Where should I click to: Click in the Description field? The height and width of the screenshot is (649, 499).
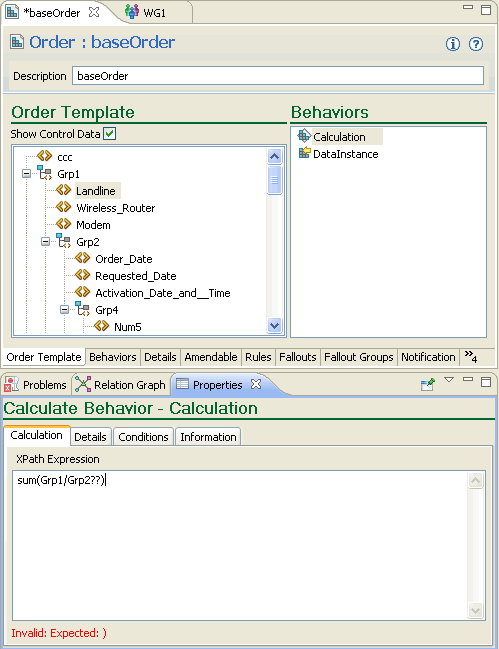(x=278, y=76)
